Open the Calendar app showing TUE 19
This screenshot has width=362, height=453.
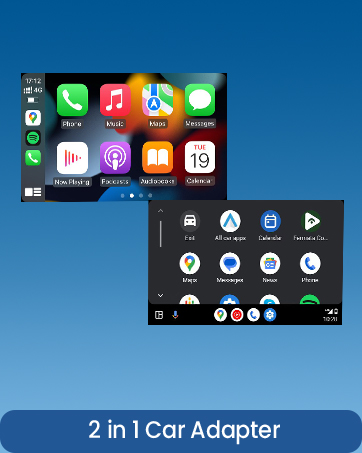200,157
